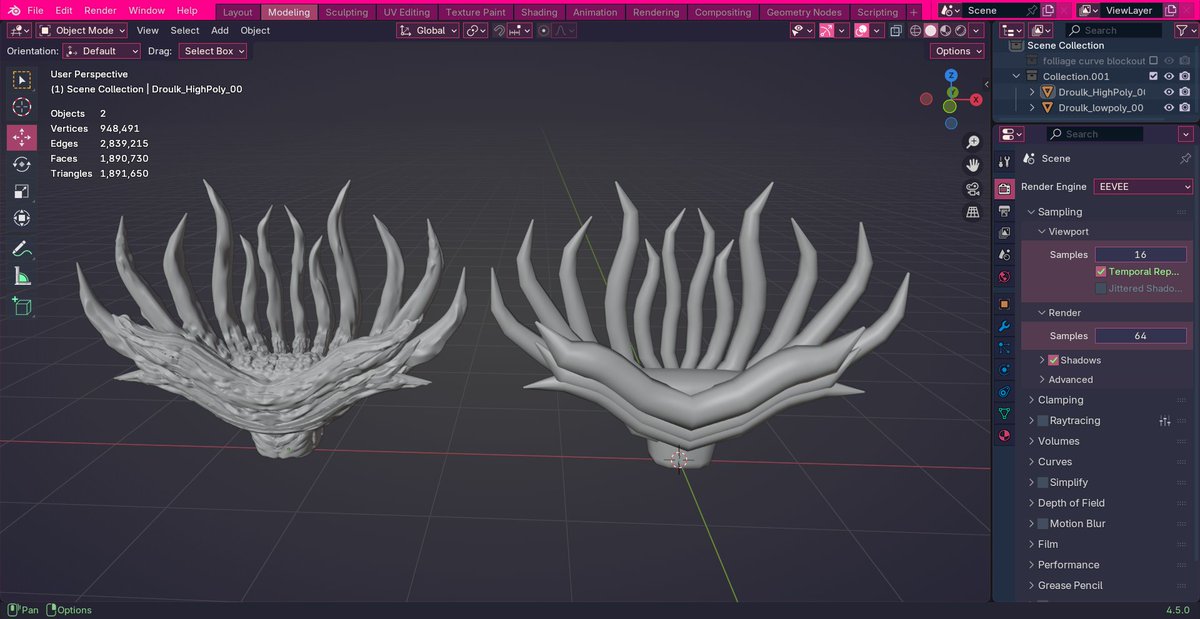Enable the Raytracing checkbox
The height and width of the screenshot is (619, 1200).
[x=1043, y=421]
